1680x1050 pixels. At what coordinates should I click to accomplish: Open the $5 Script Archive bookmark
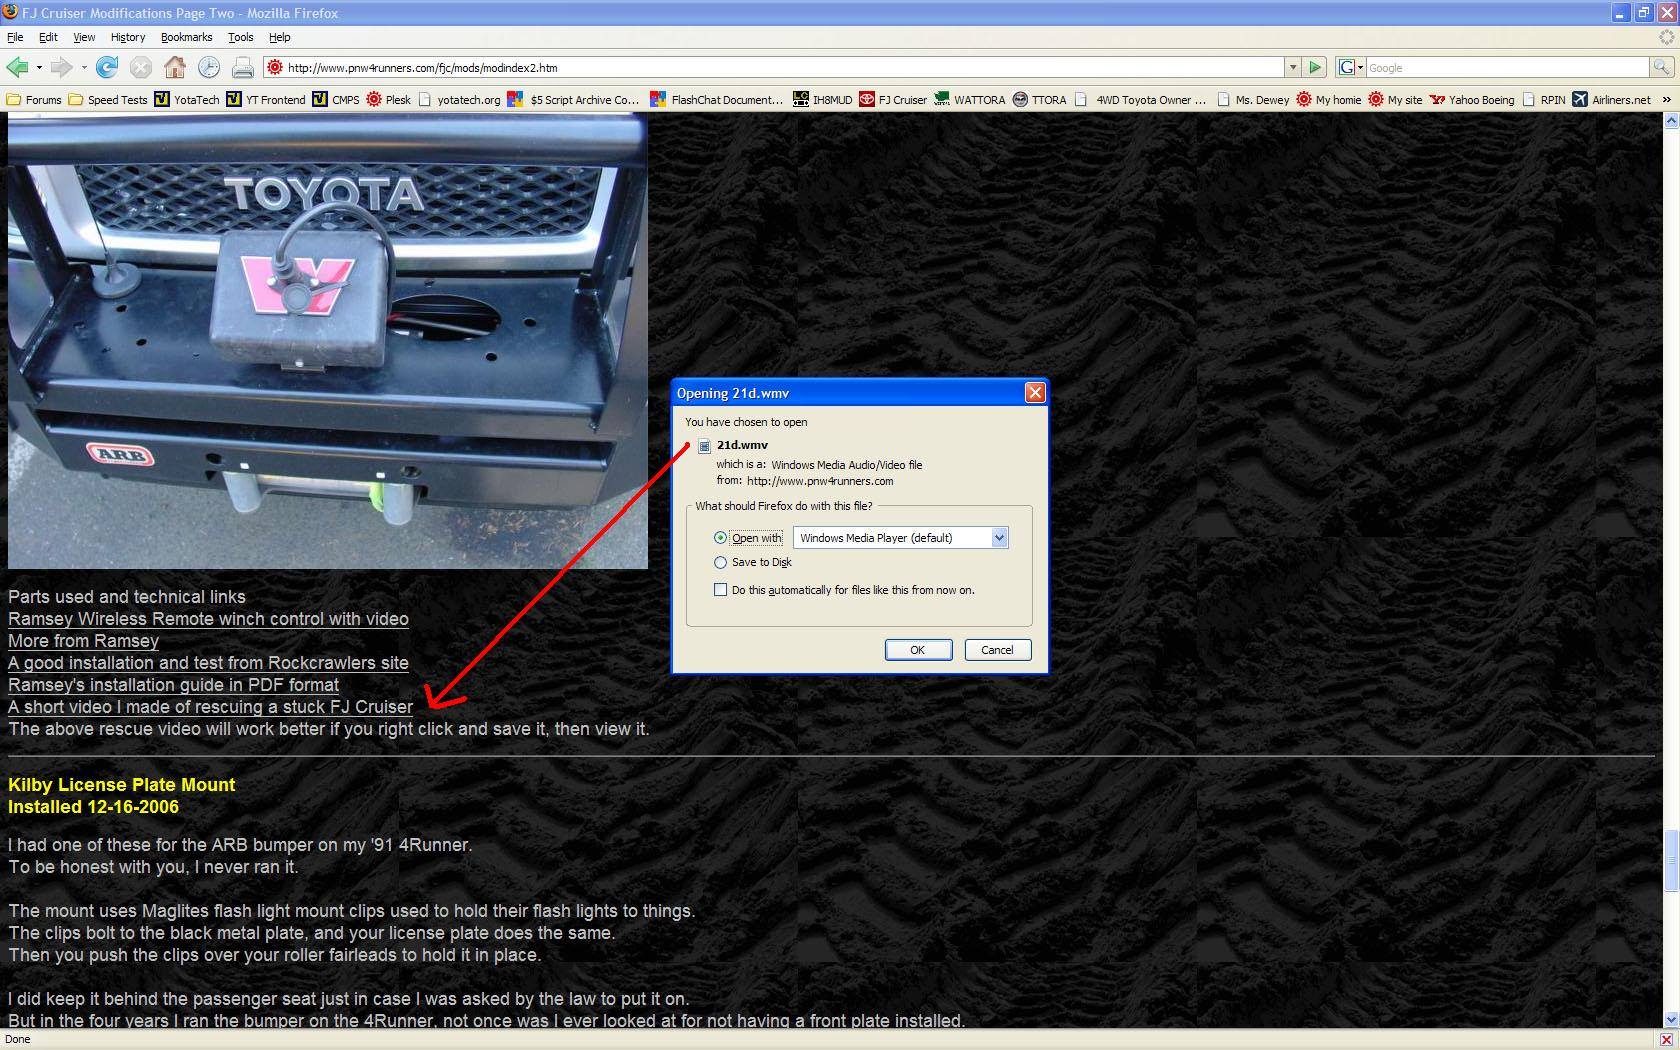(574, 99)
